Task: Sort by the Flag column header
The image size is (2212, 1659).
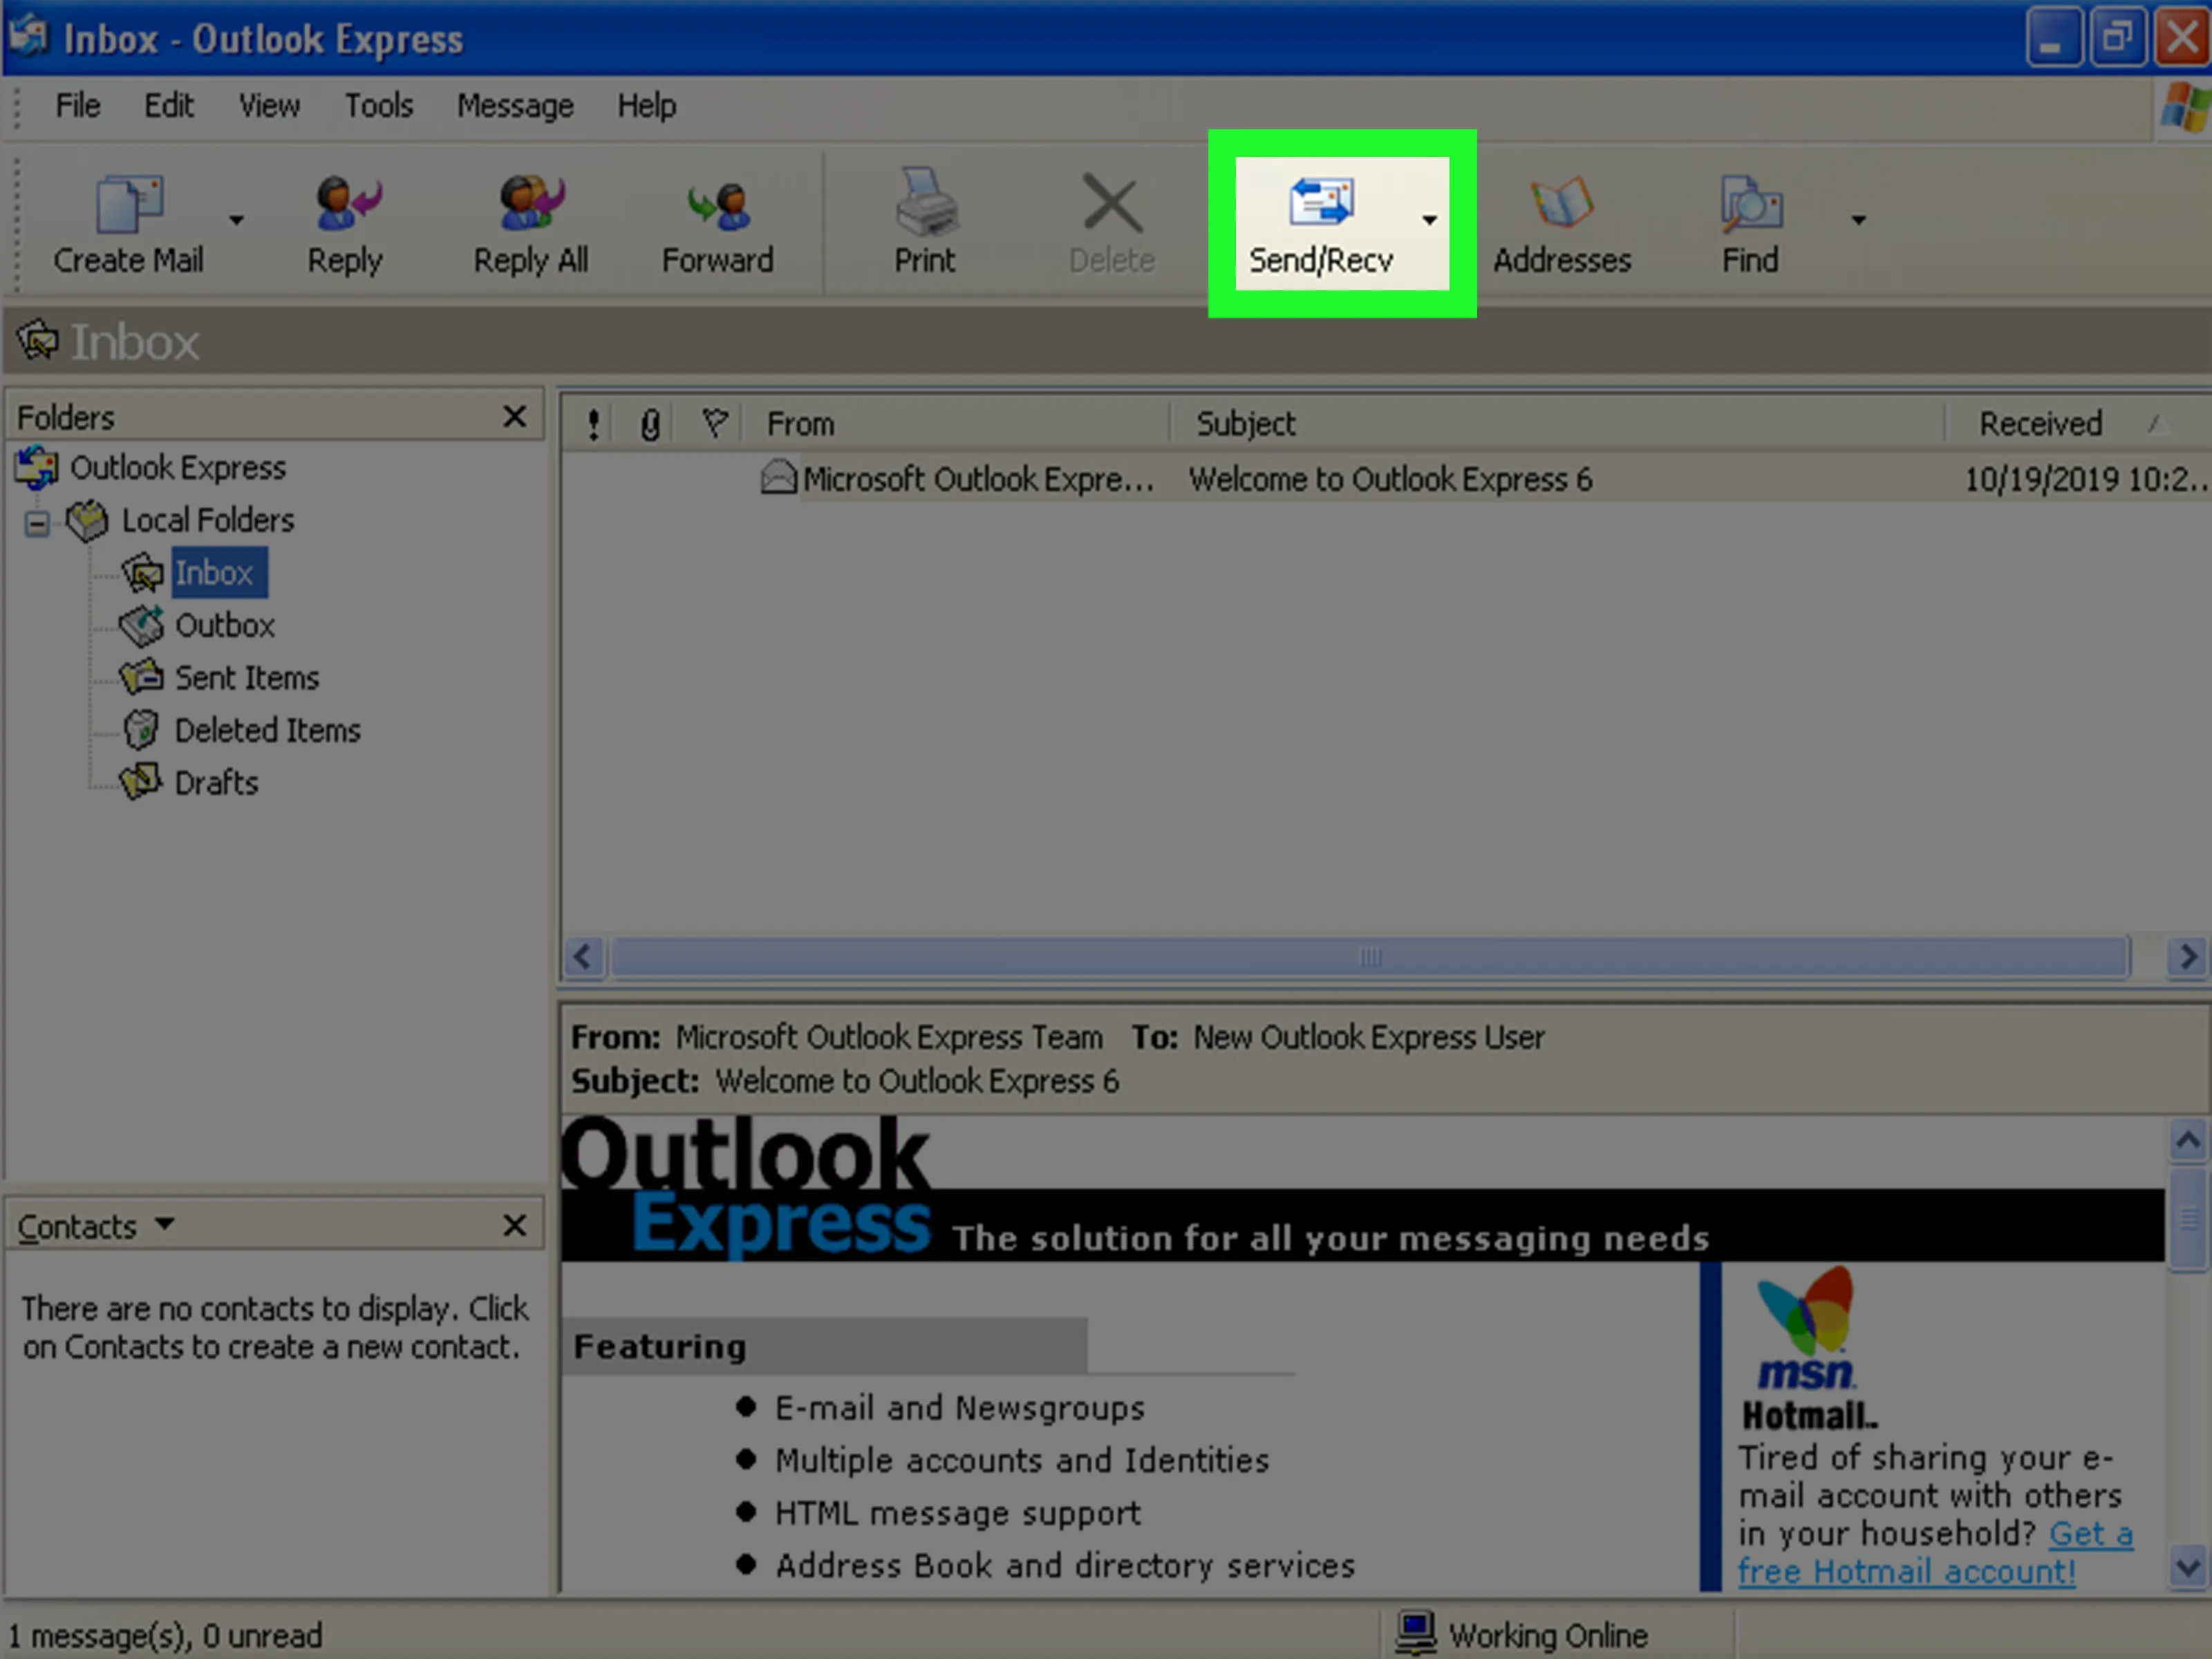Action: click(x=714, y=424)
